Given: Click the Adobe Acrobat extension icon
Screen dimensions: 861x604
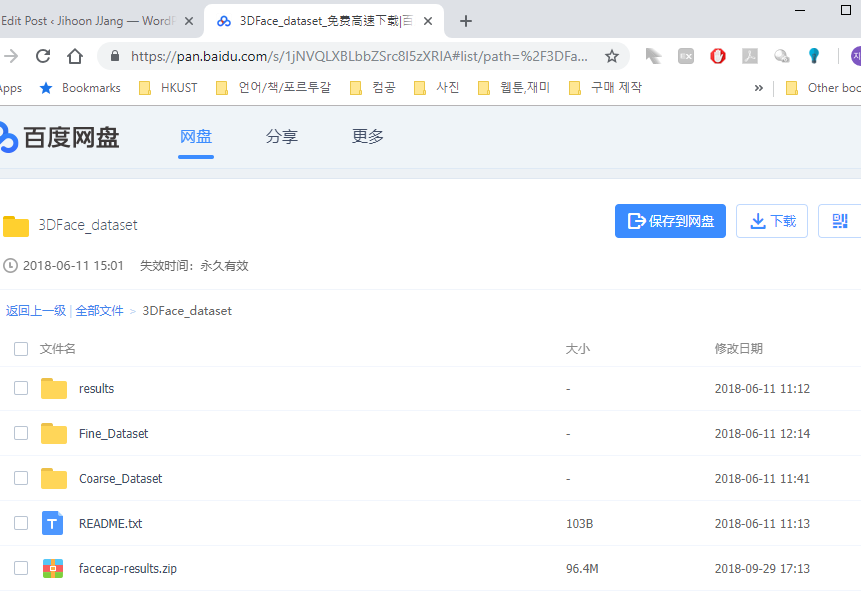Looking at the screenshot, I should [750, 57].
